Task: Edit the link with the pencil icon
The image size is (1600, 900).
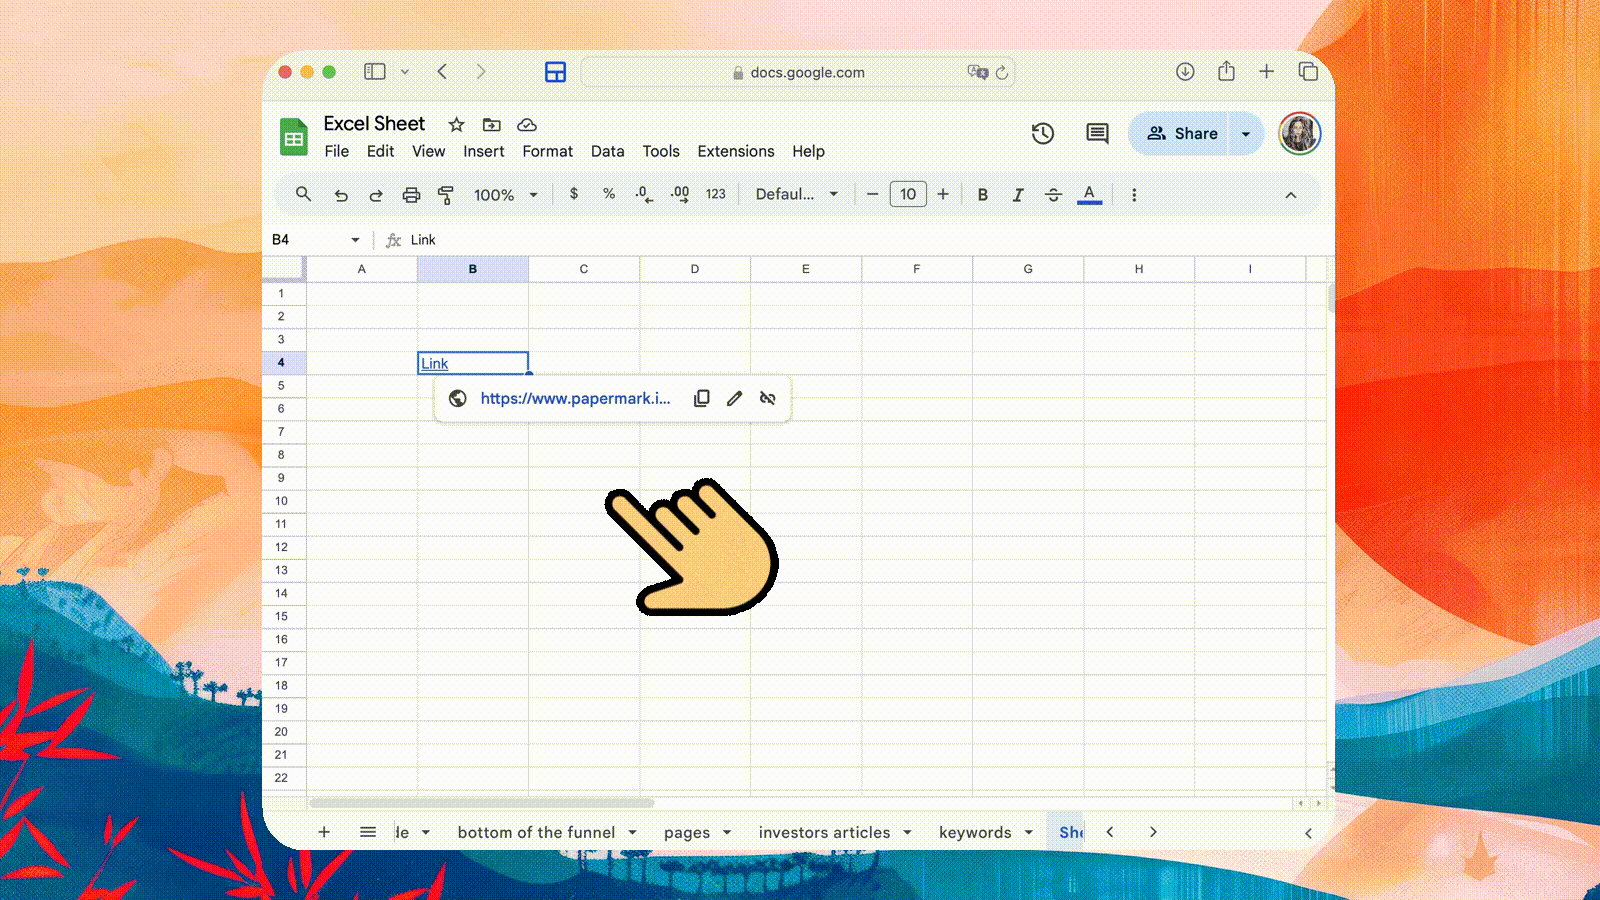Action: pyautogui.click(x=734, y=398)
